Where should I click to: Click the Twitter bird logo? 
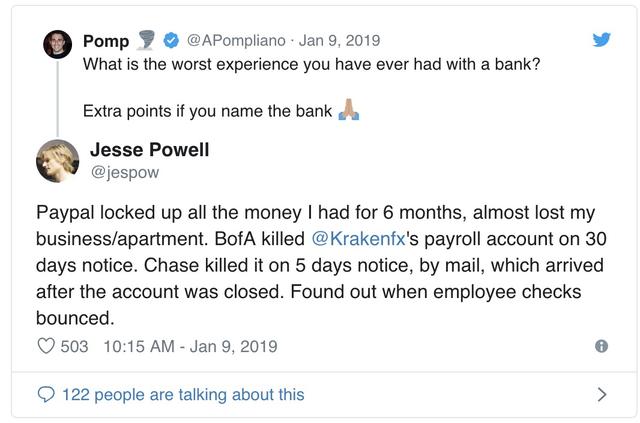click(602, 40)
